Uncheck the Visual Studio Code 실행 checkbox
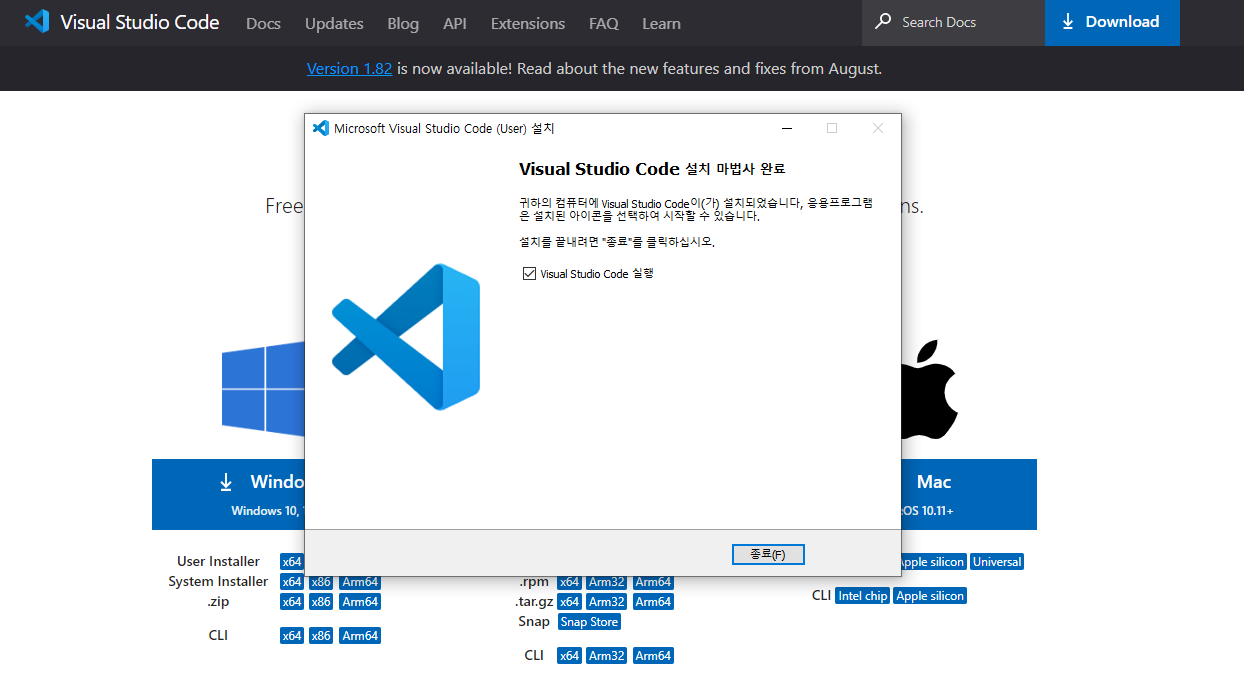Viewport: 1244px width, 688px height. pyautogui.click(x=529, y=273)
